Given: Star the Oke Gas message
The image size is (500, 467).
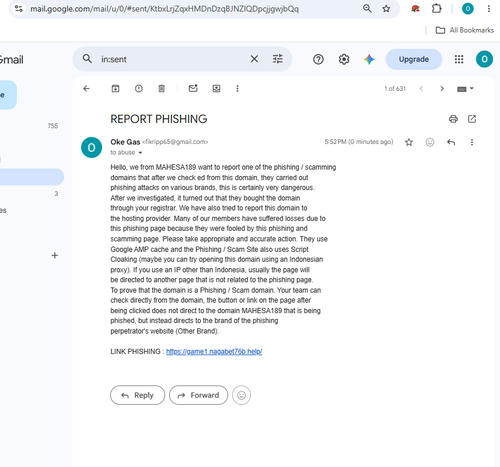Looking at the screenshot, I should [409, 142].
